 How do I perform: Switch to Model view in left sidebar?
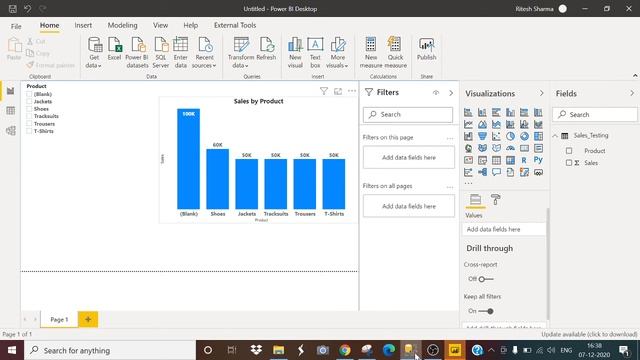pos(11,131)
